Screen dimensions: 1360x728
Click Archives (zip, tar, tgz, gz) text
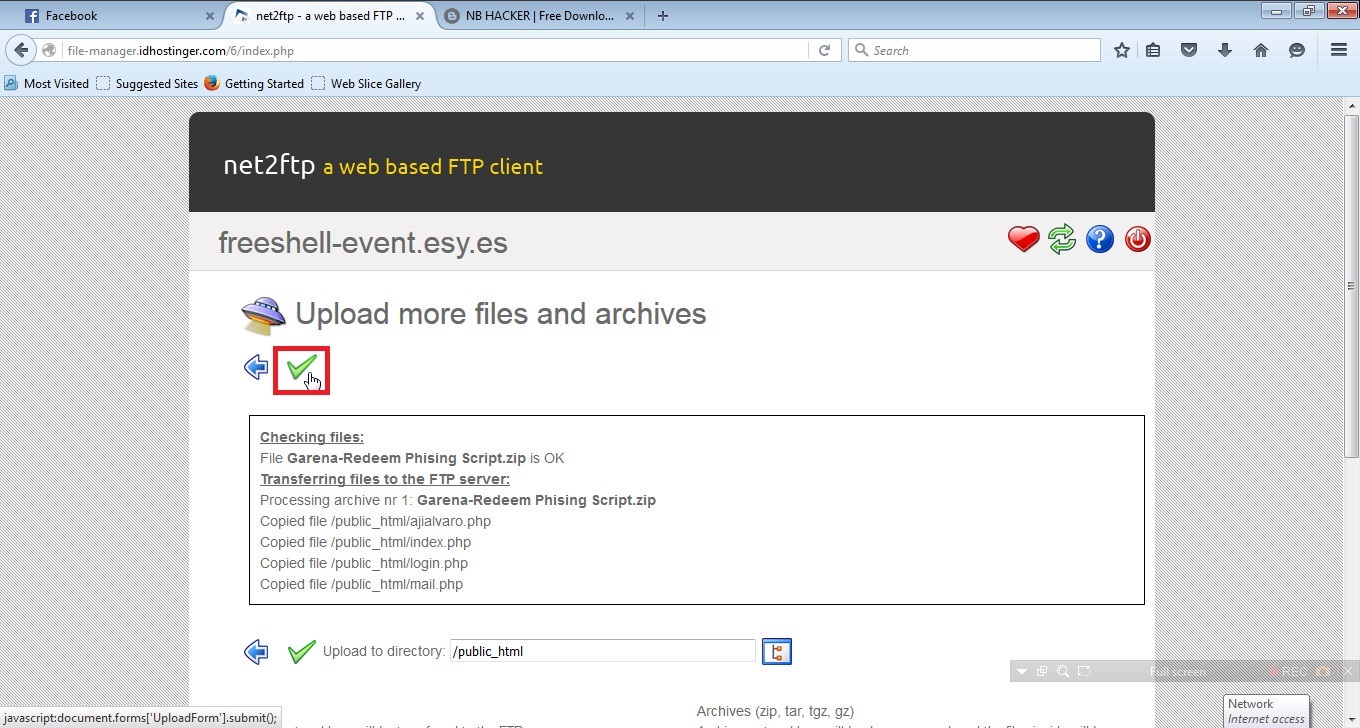(x=775, y=711)
